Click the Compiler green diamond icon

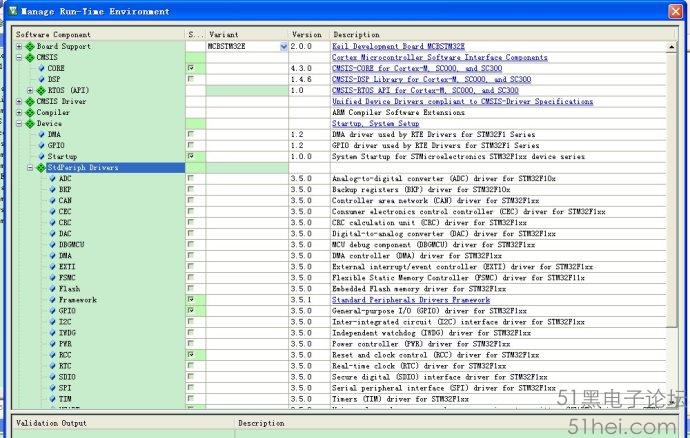pos(30,112)
